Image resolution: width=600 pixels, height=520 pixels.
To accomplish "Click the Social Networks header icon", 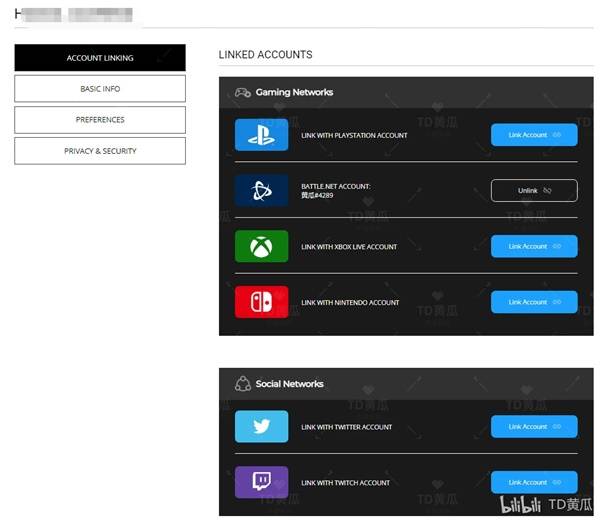I will (x=242, y=384).
